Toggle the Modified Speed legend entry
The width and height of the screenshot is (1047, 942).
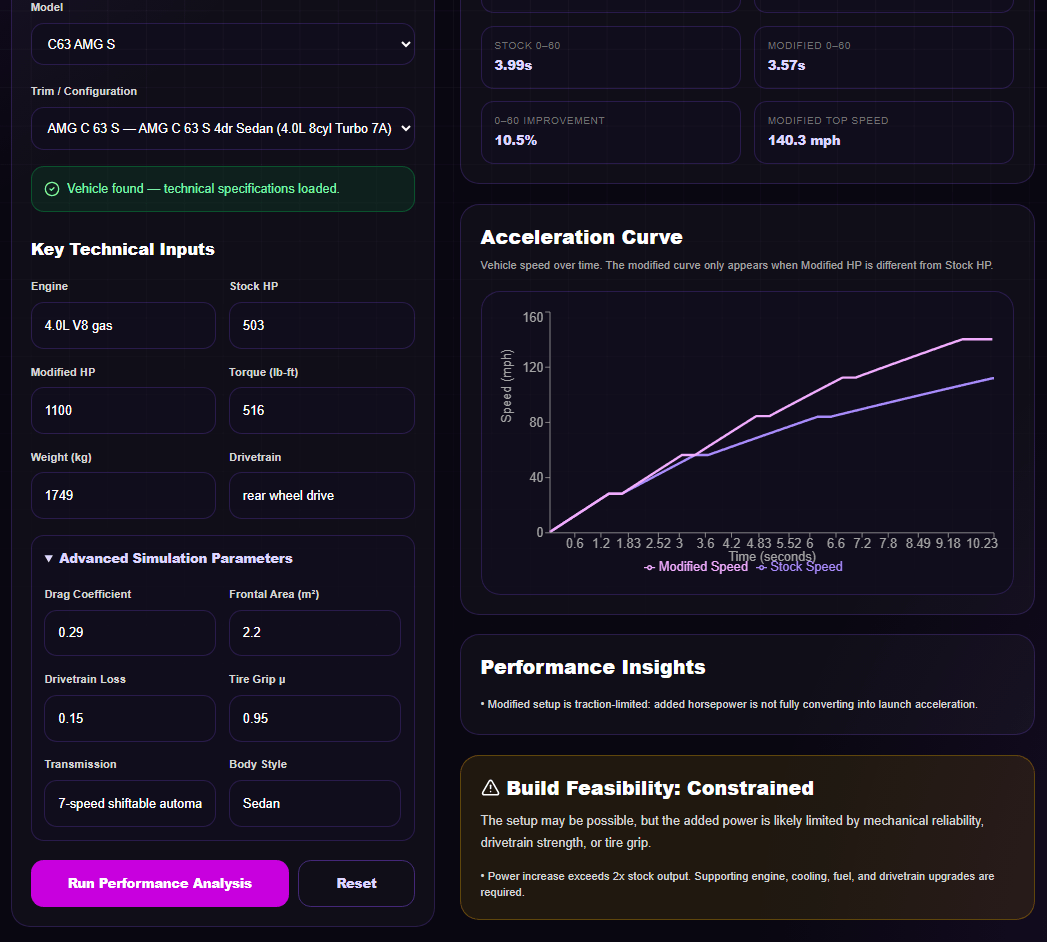pos(696,567)
